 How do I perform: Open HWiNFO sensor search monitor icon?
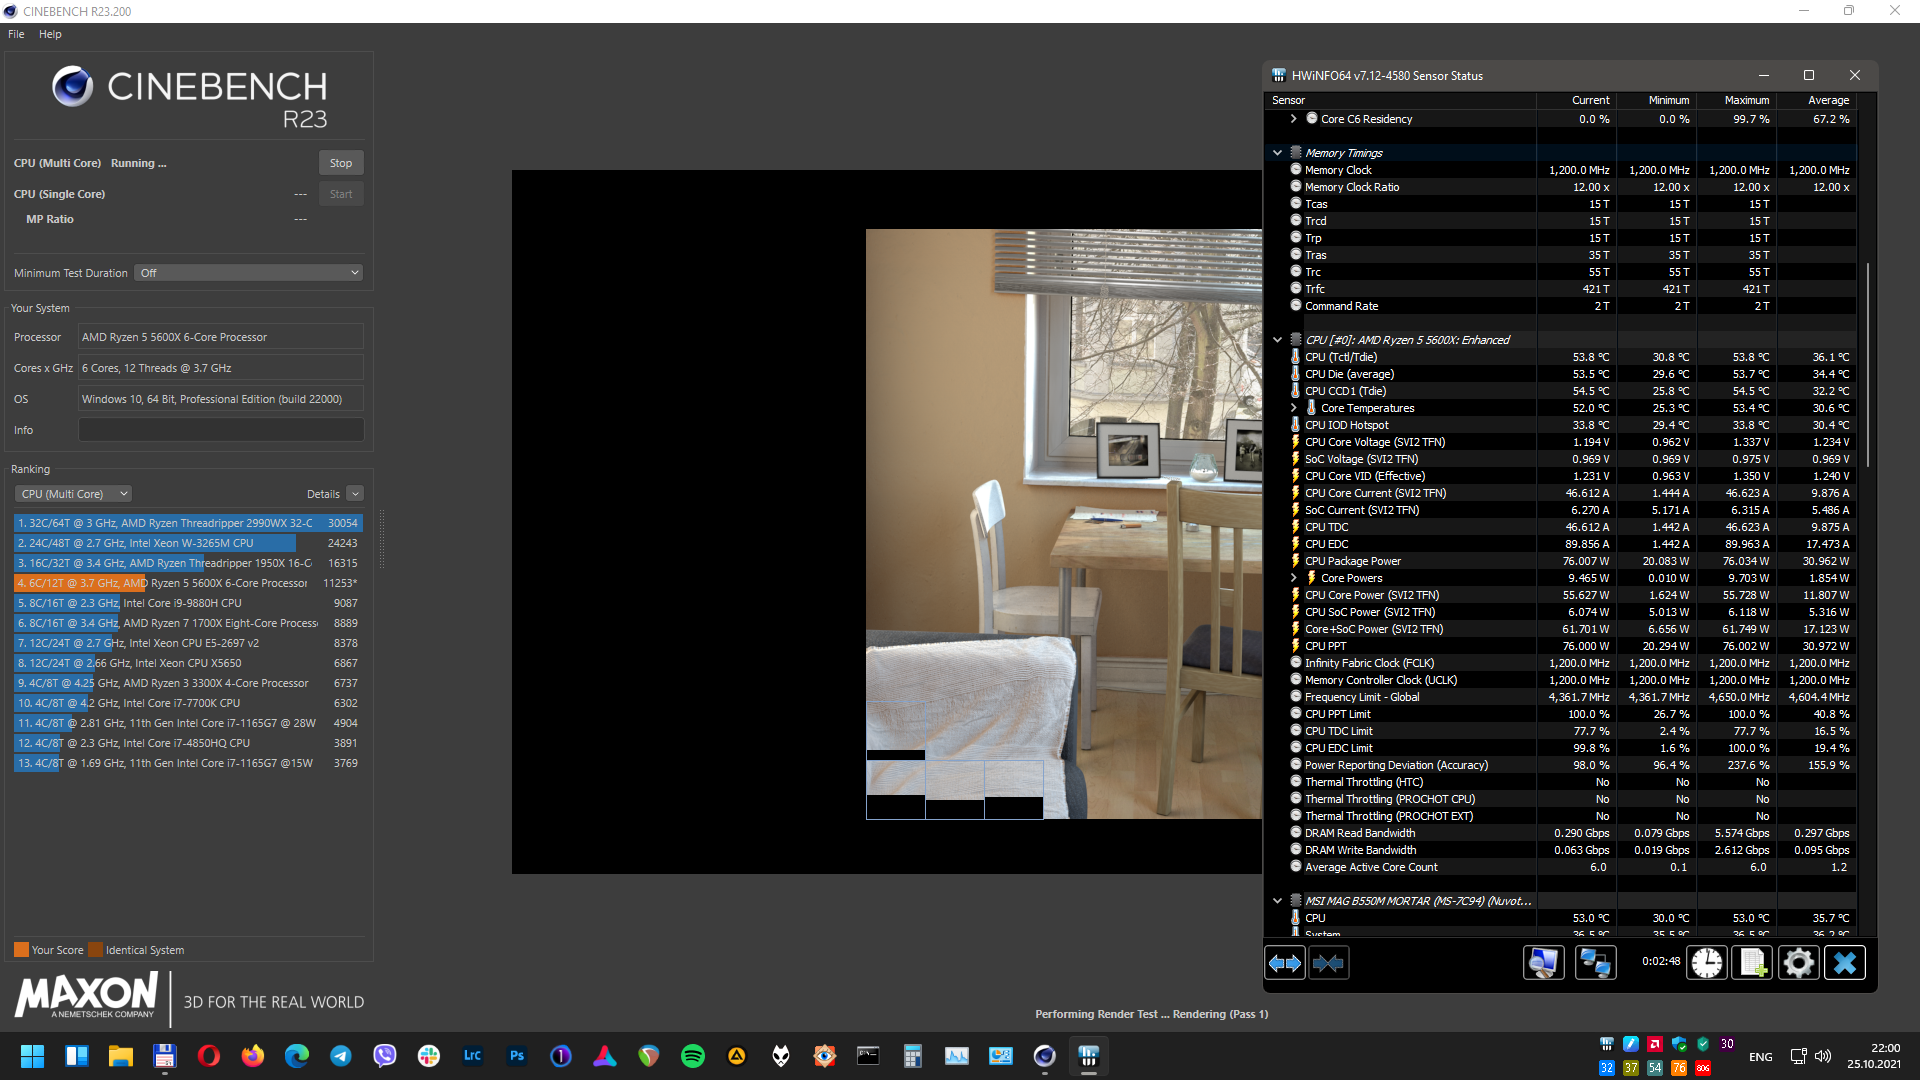coord(1543,963)
